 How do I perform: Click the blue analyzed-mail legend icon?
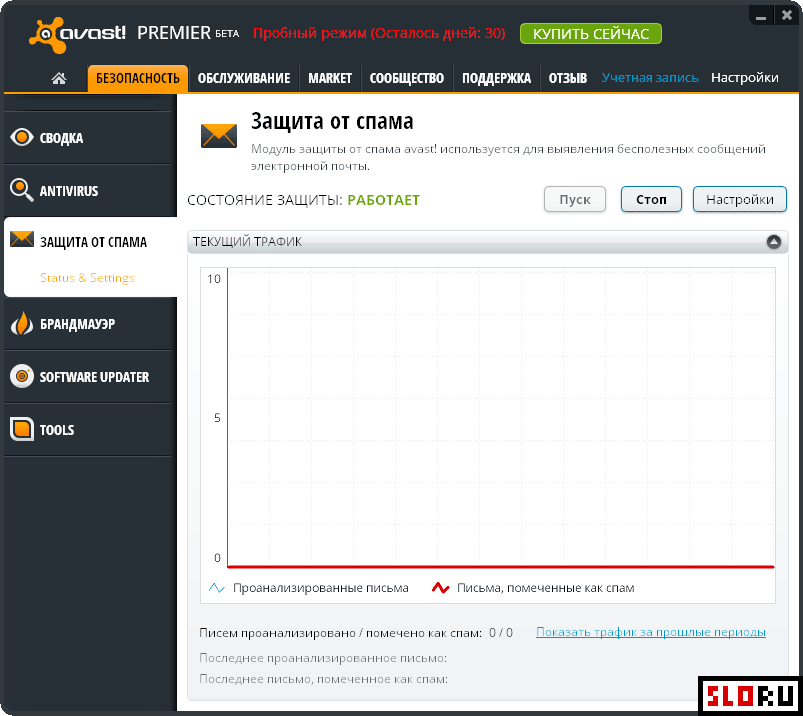[217, 588]
